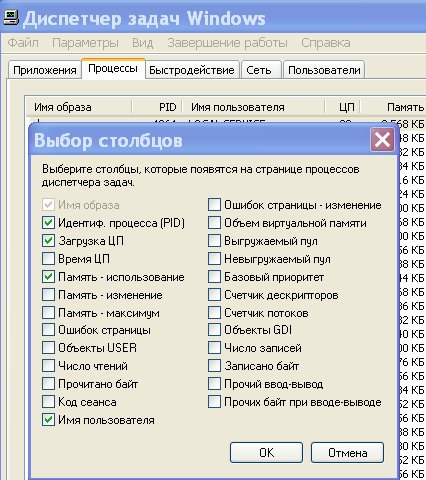Check Ошибок страницы - изменение checkbox
This screenshot has width=426, height=480.
tap(214, 205)
